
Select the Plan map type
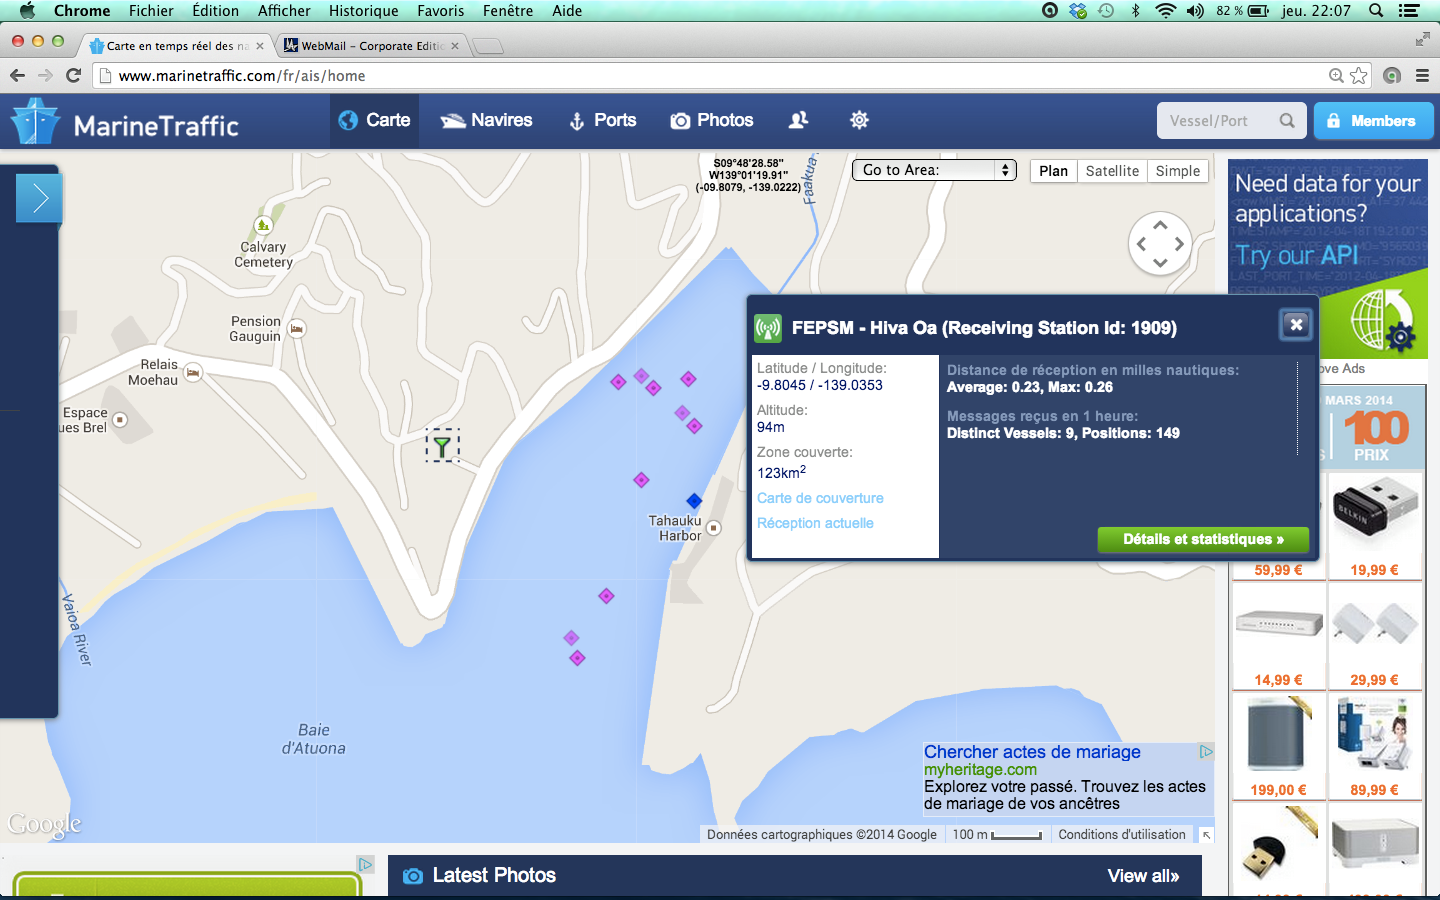pos(1053,171)
